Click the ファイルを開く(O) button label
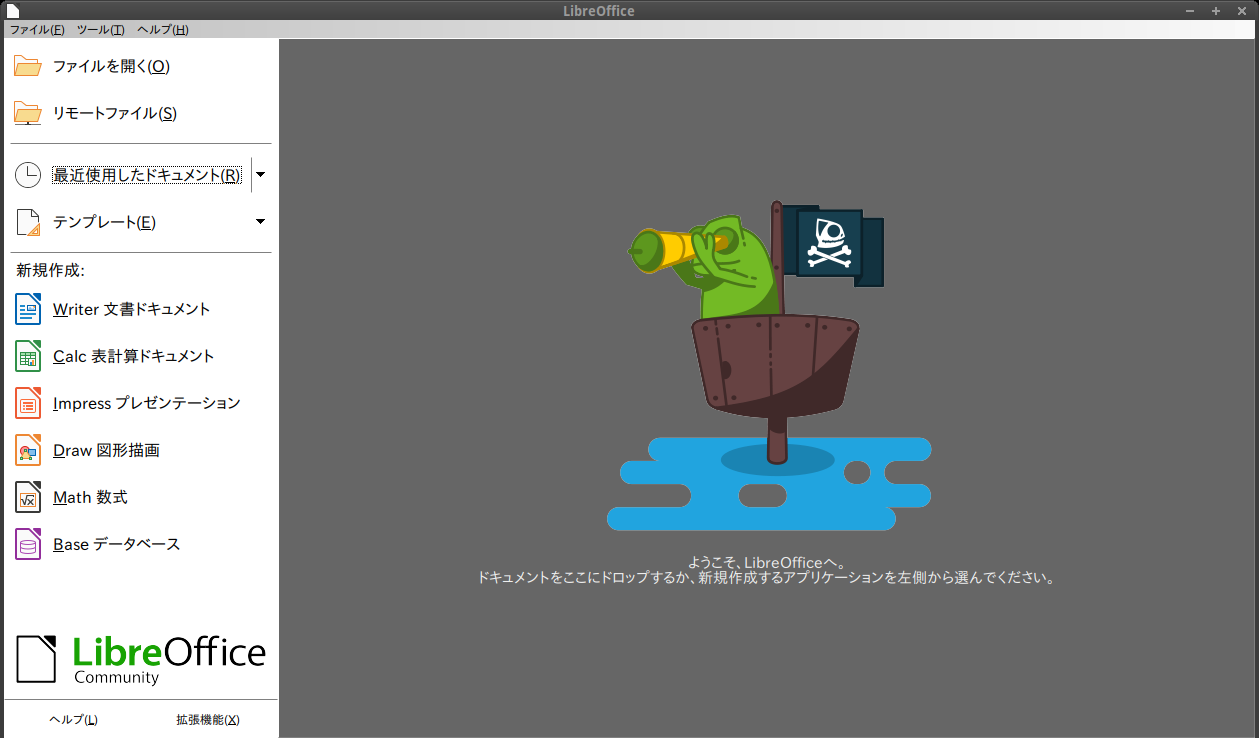 point(111,67)
